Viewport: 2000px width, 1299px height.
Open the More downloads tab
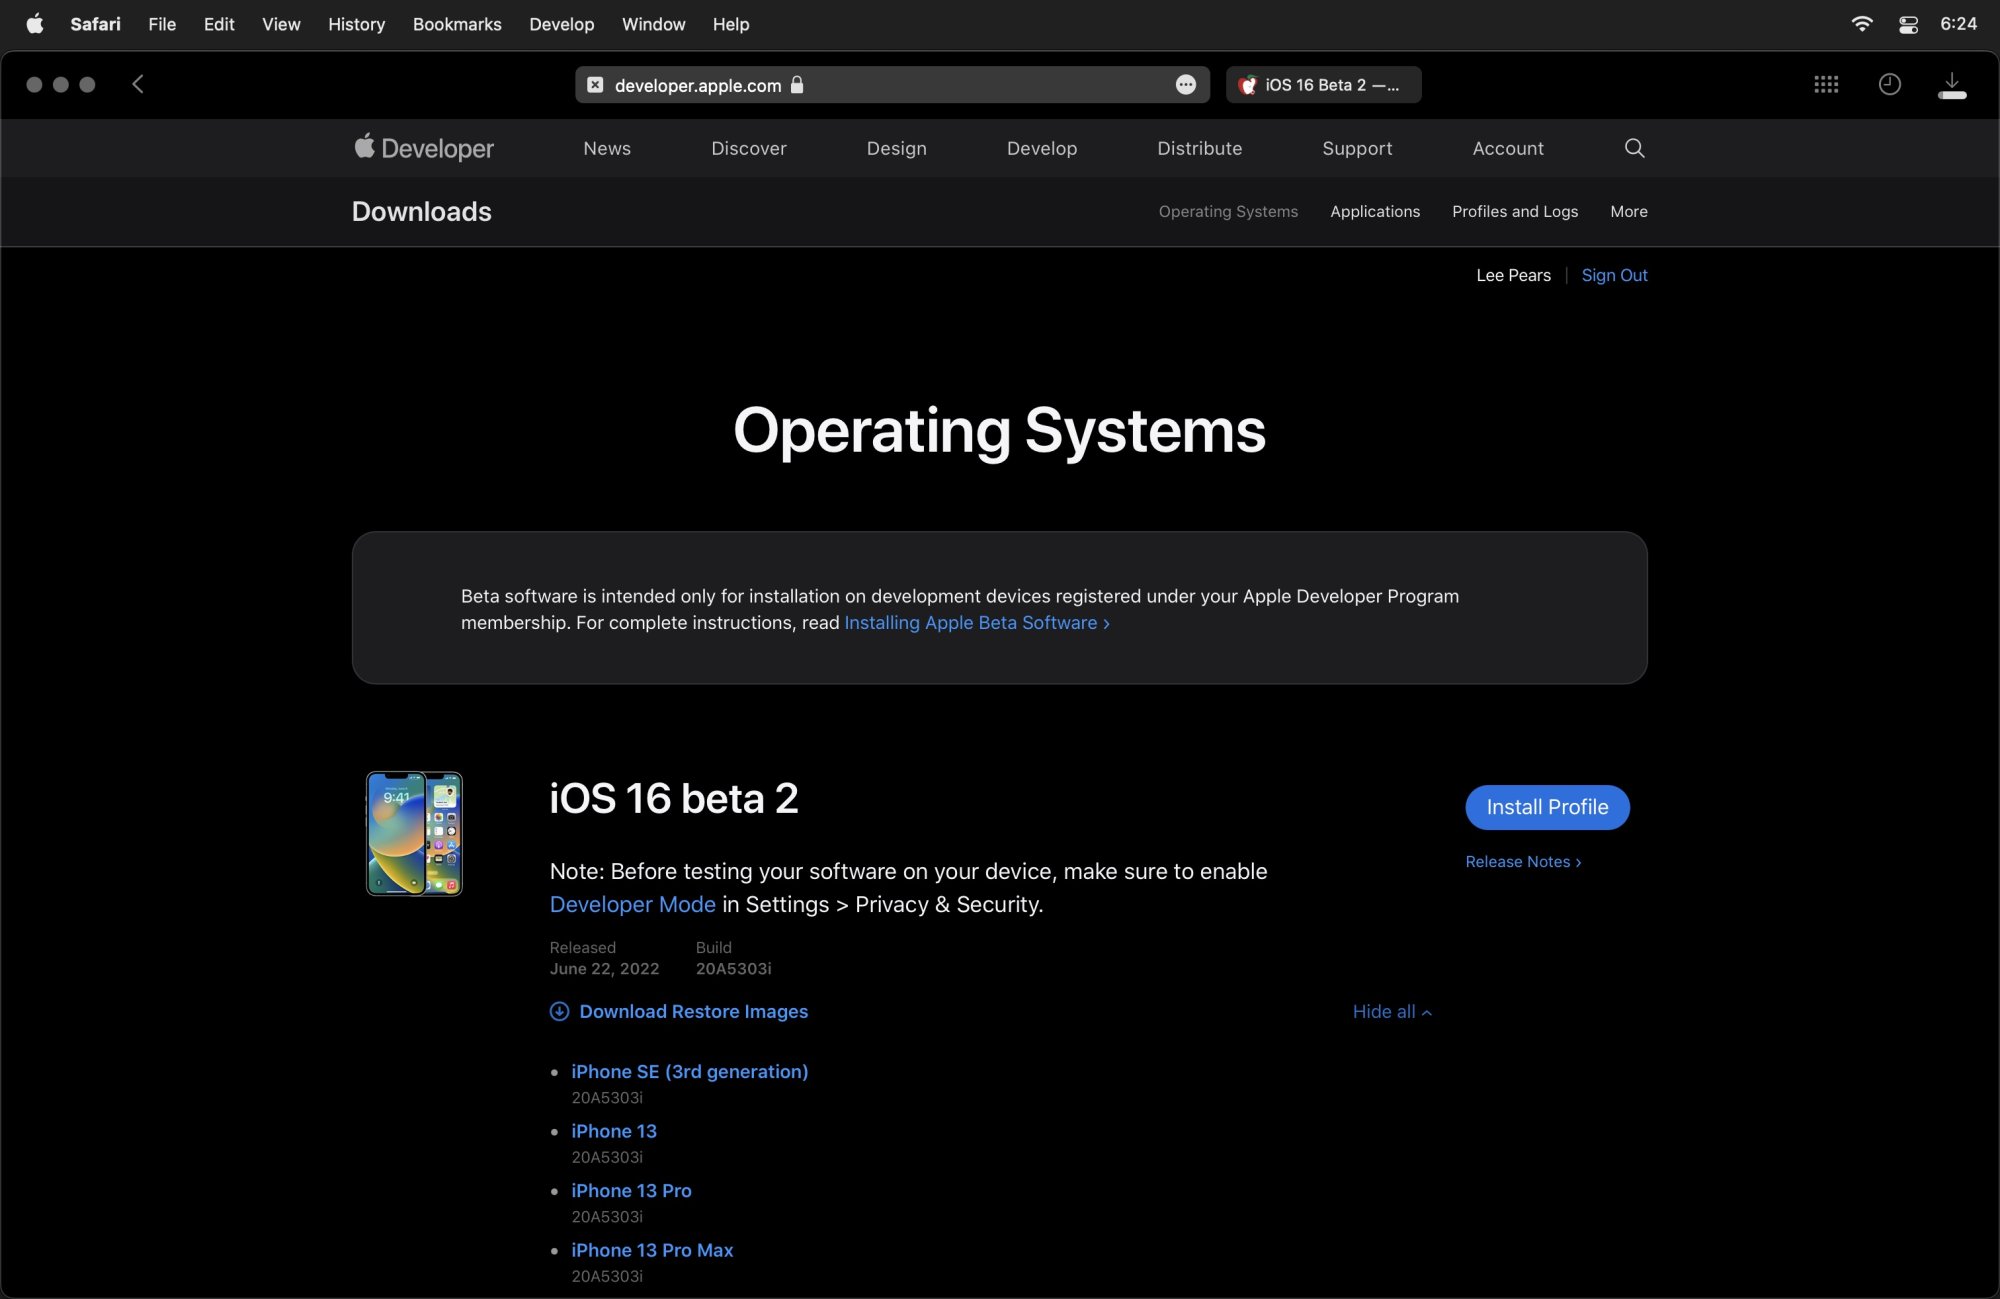coord(1629,211)
